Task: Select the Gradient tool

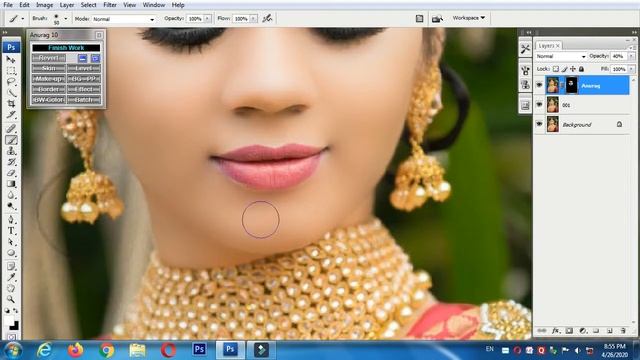Action: tap(11, 184)
